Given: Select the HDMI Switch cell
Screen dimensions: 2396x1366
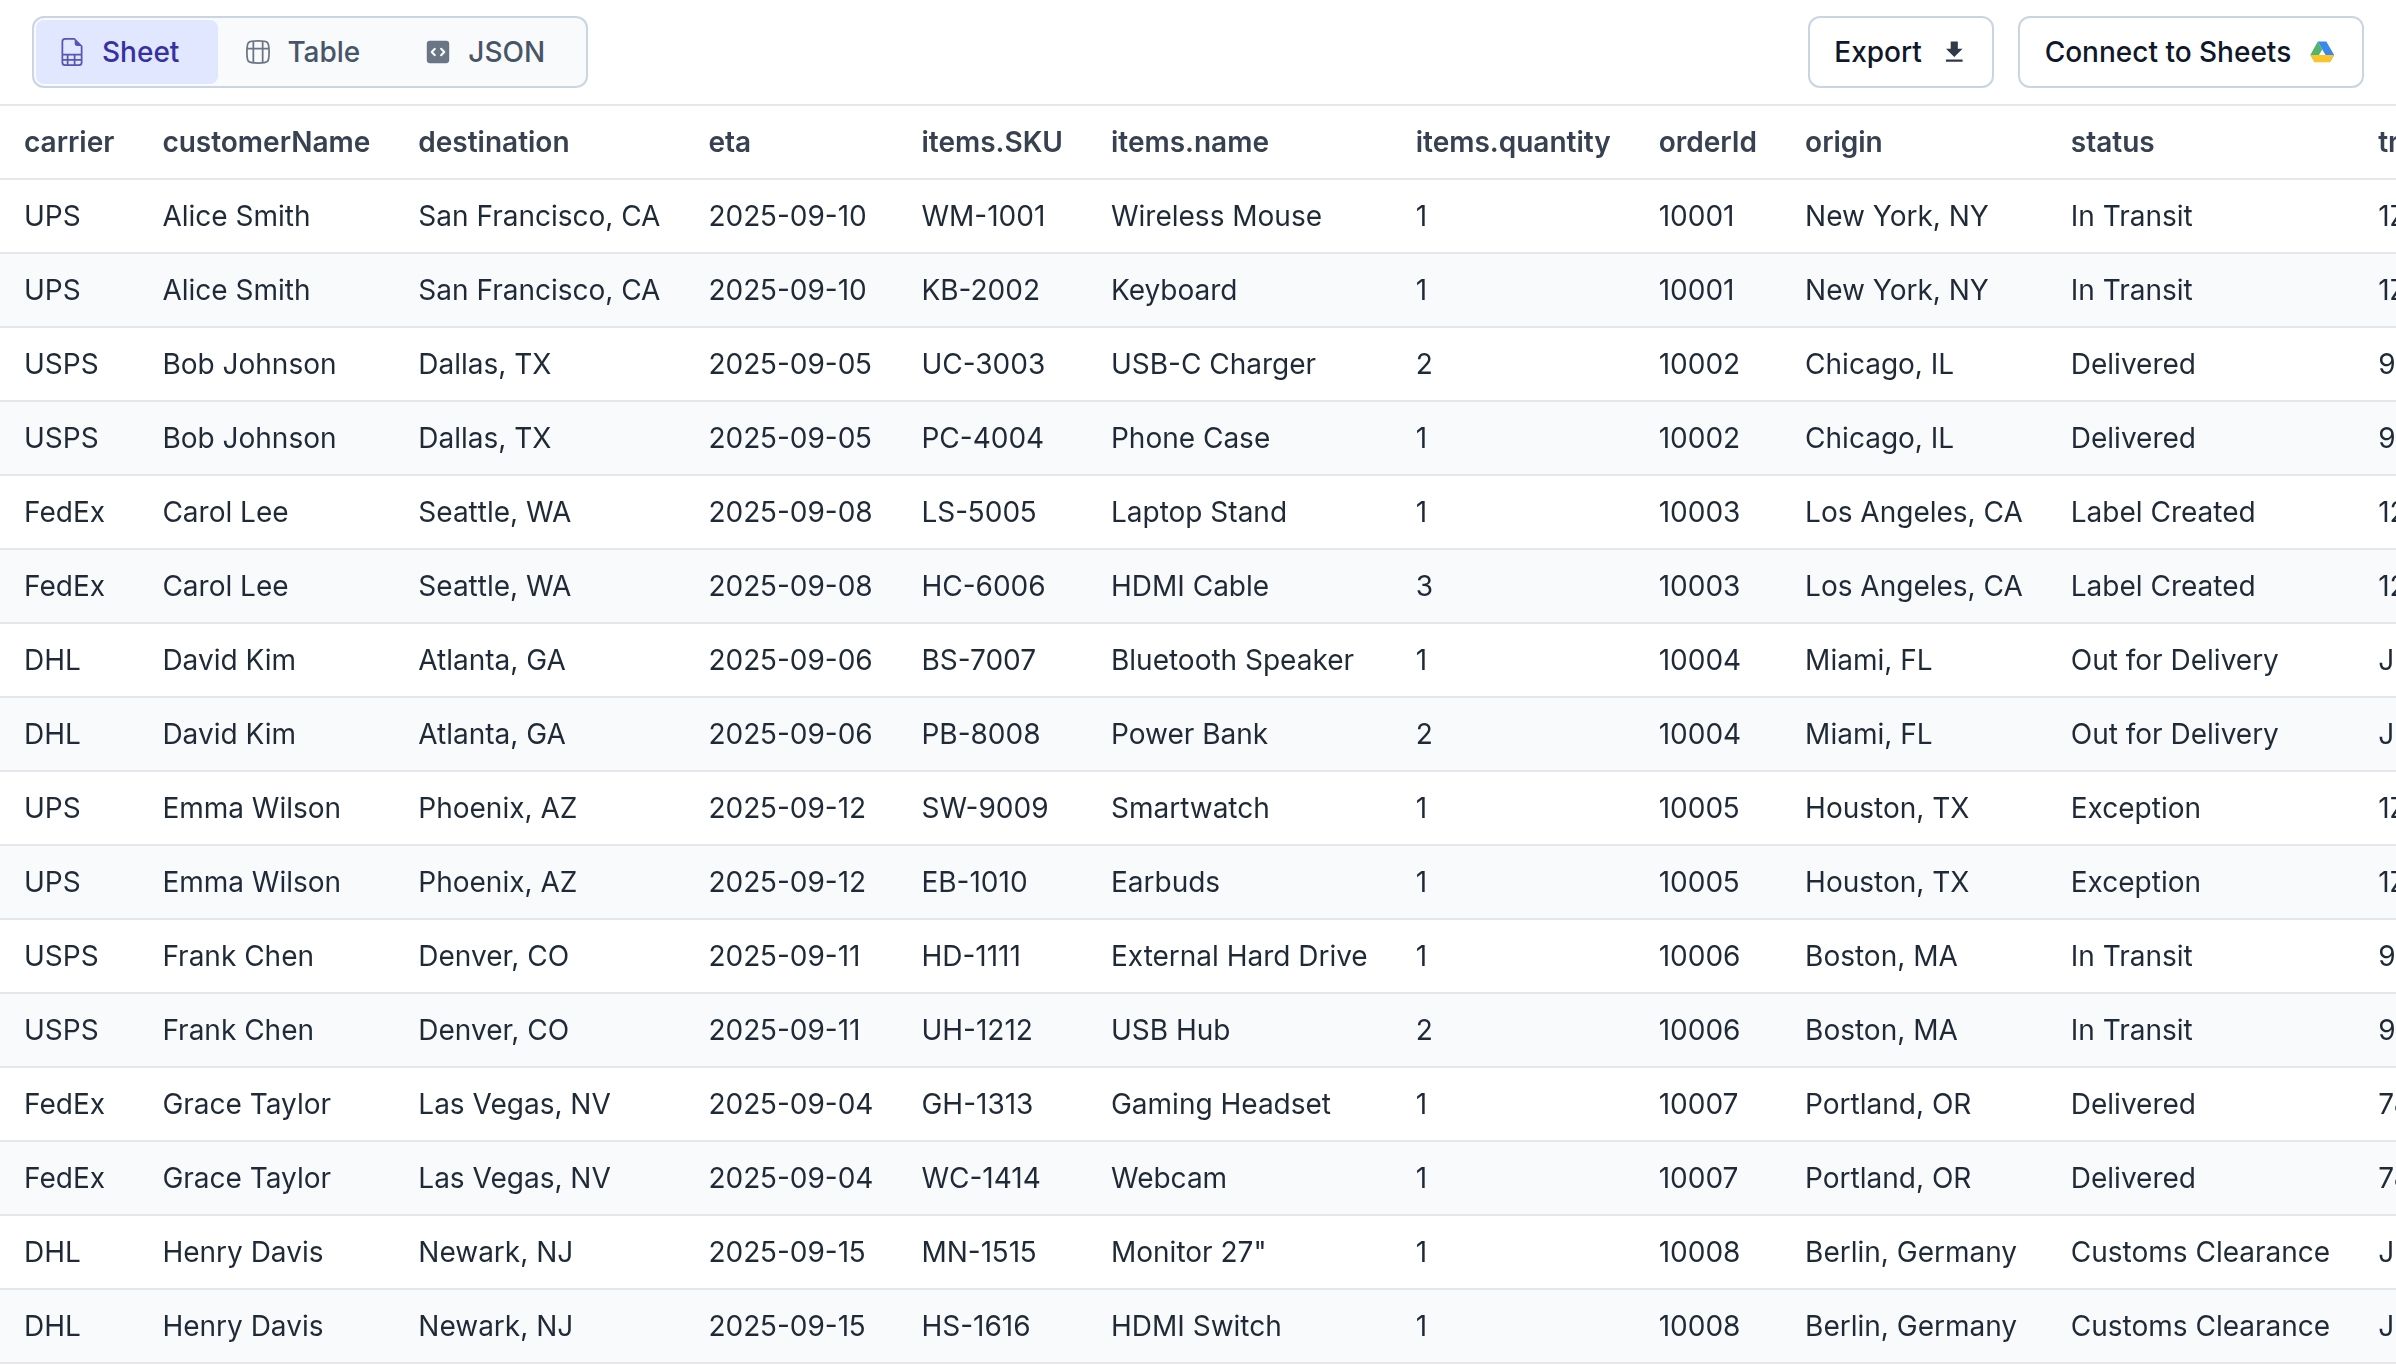Looking at the screenshot, I should click(1196, 1326).
